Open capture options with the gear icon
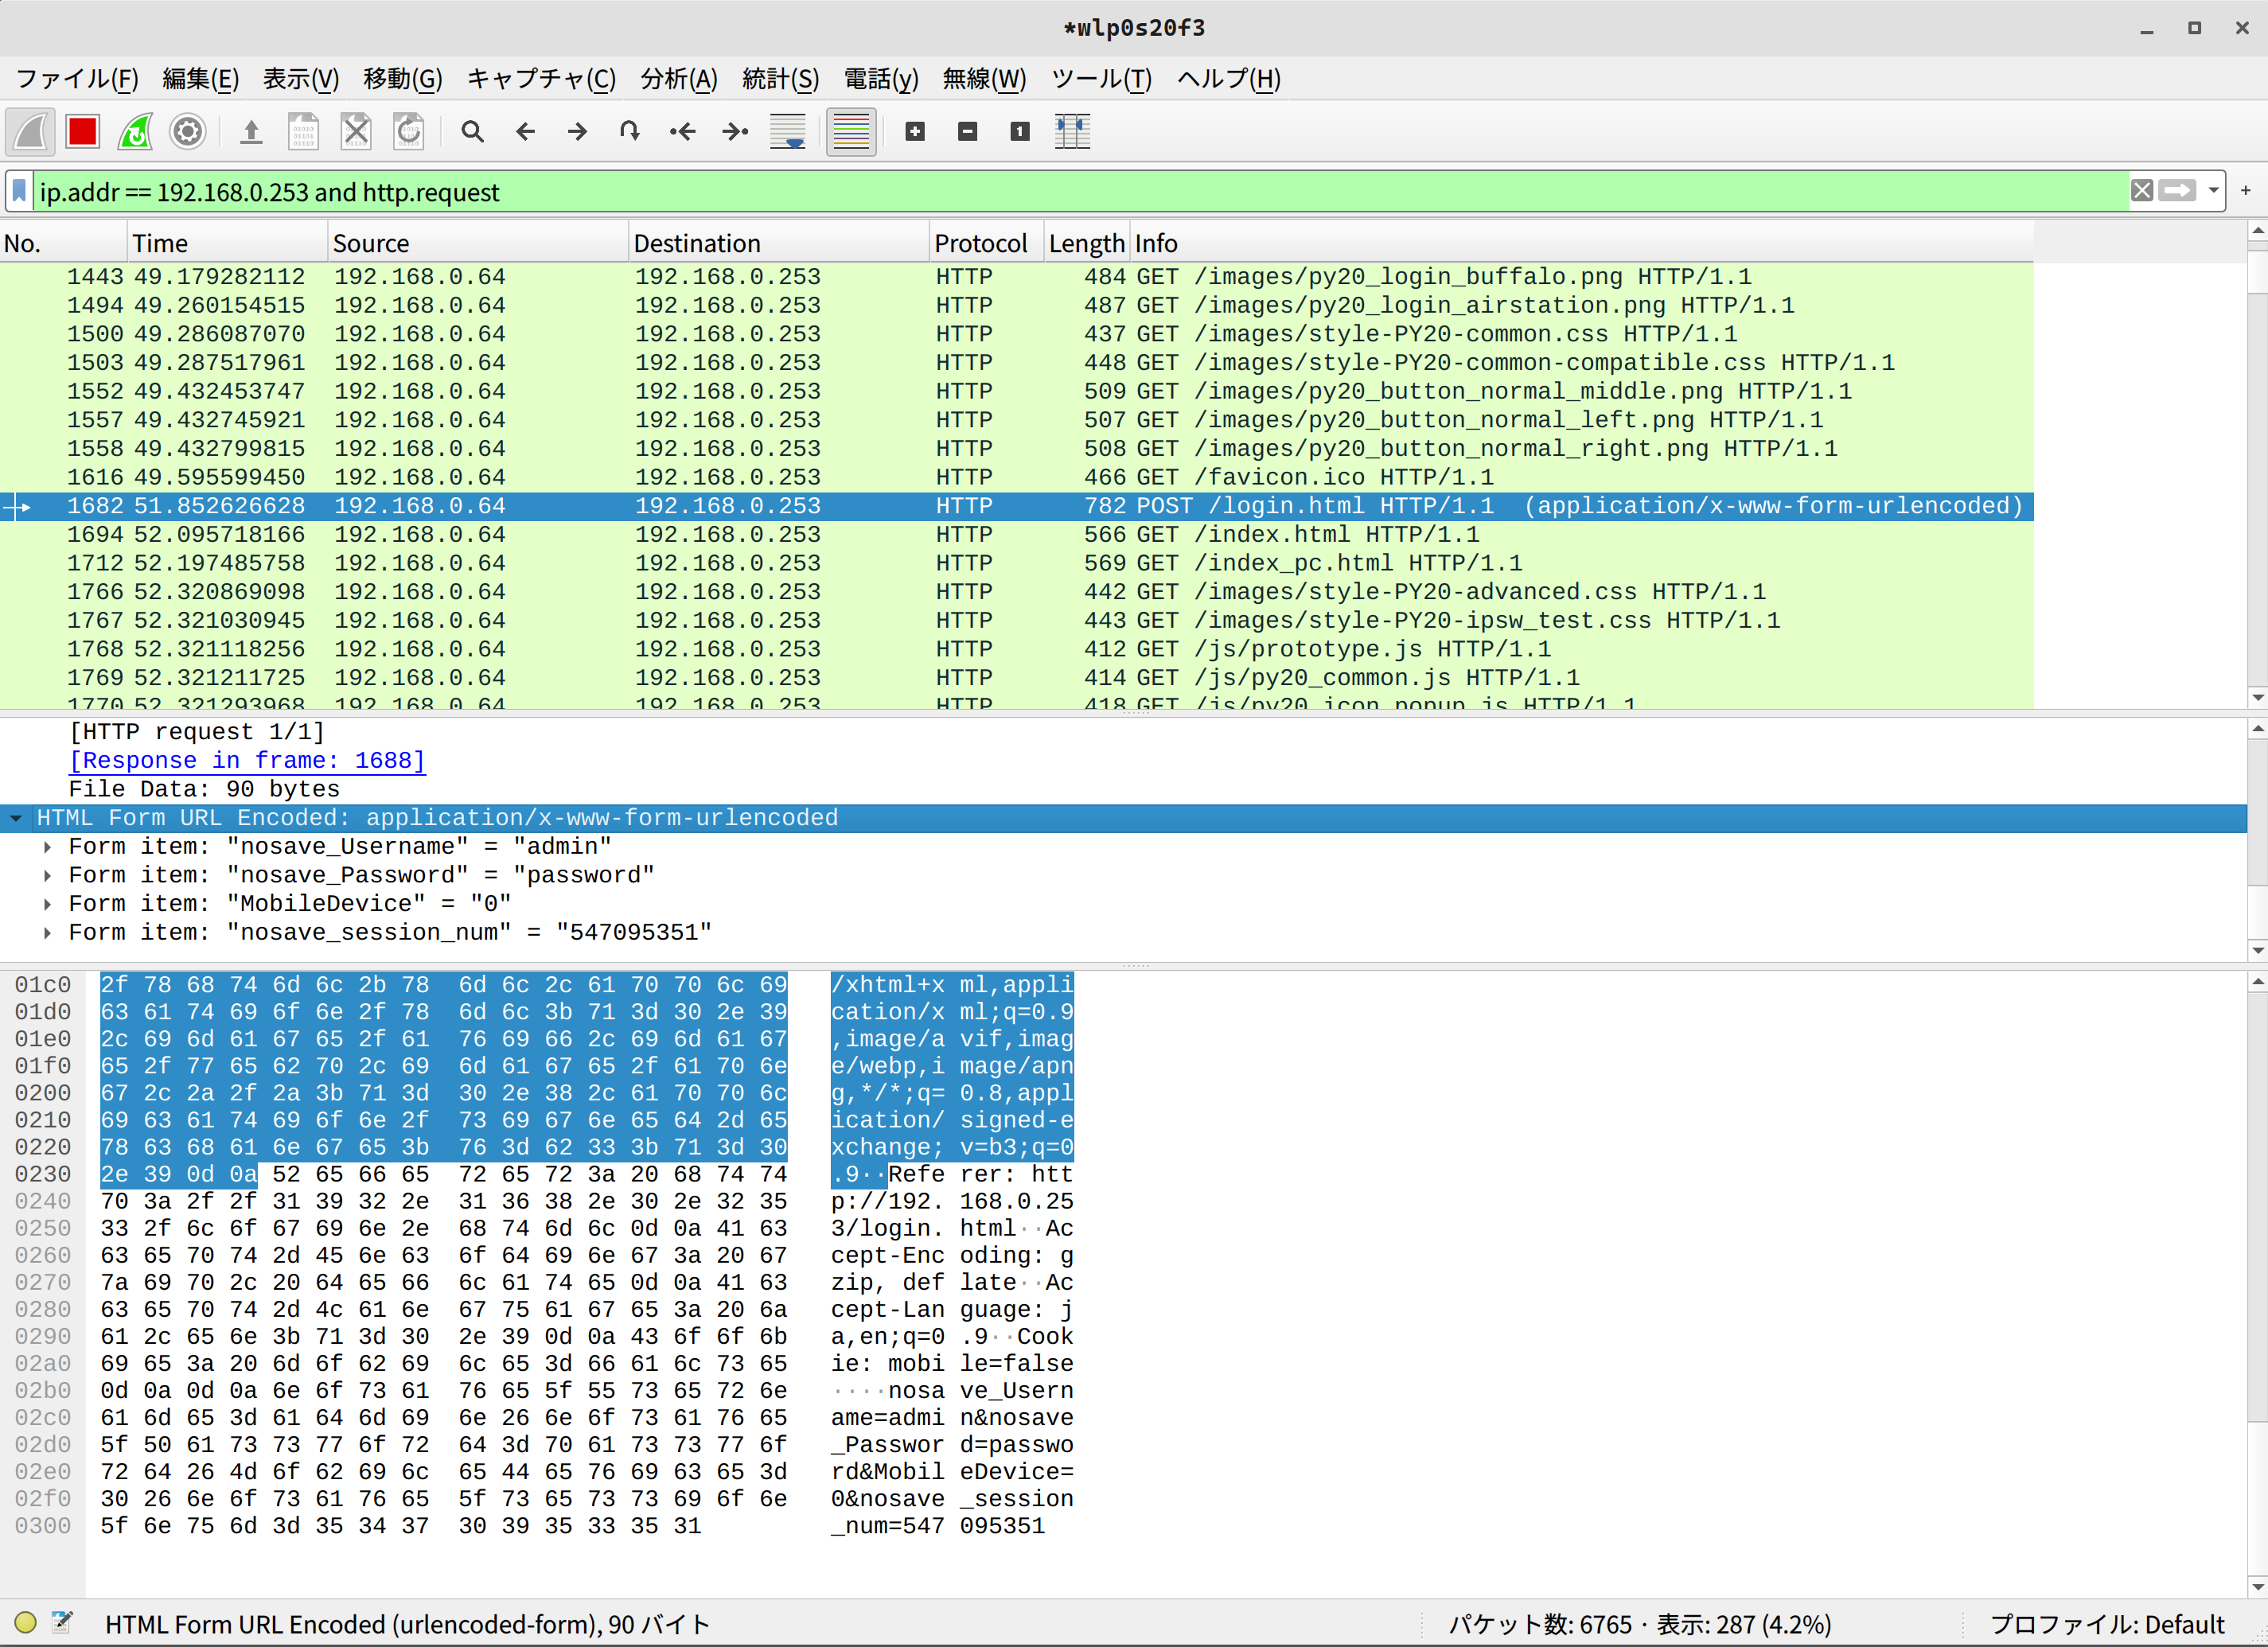2268x1647 pixels. (x=188, y=131)
